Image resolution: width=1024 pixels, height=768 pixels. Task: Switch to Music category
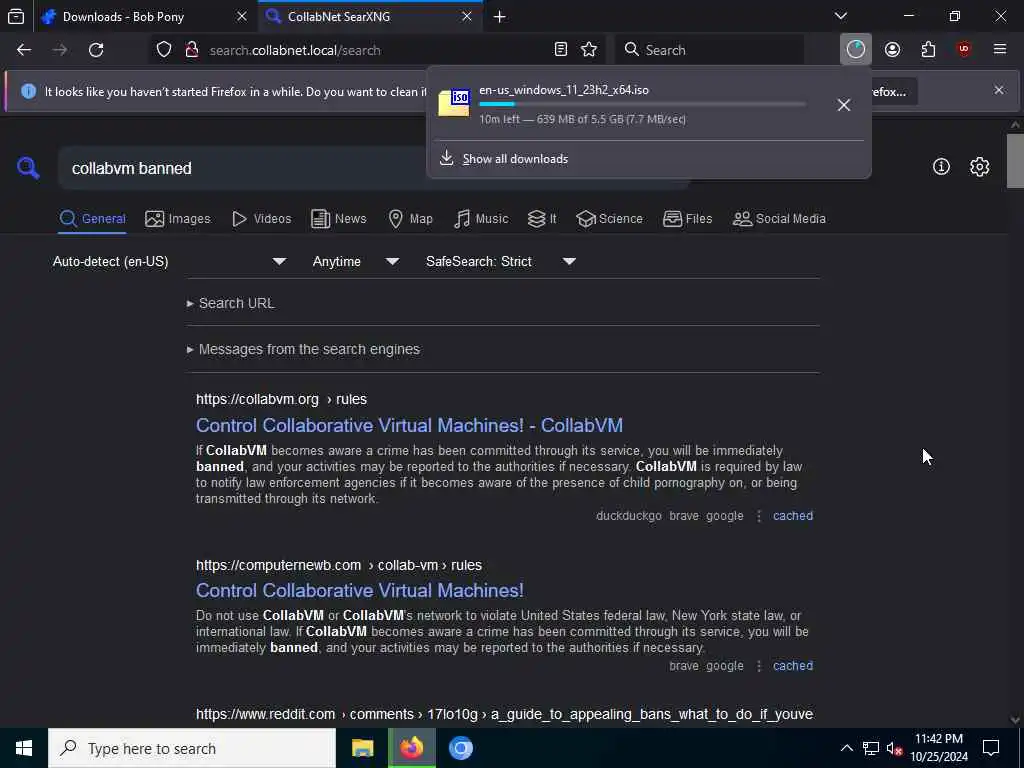click(x=481, y=219)
